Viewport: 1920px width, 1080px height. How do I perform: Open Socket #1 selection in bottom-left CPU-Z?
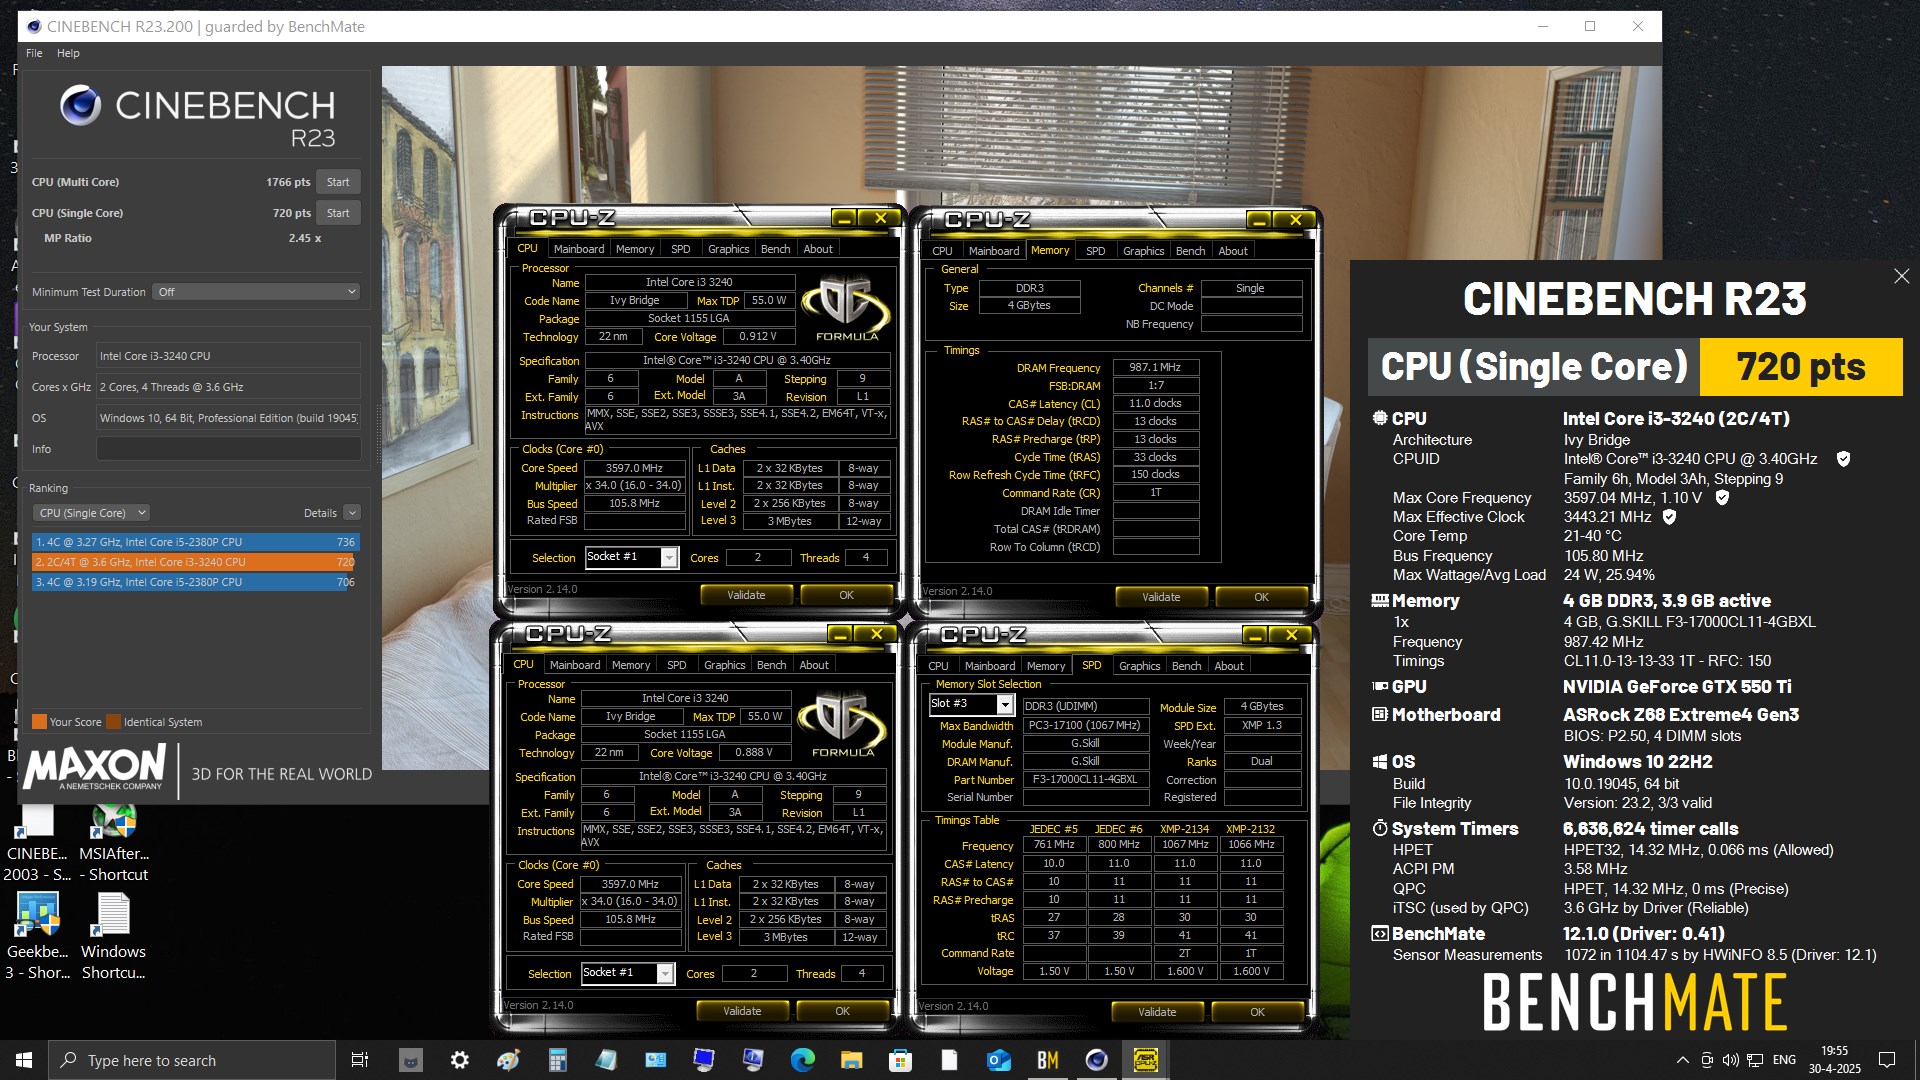627,973
